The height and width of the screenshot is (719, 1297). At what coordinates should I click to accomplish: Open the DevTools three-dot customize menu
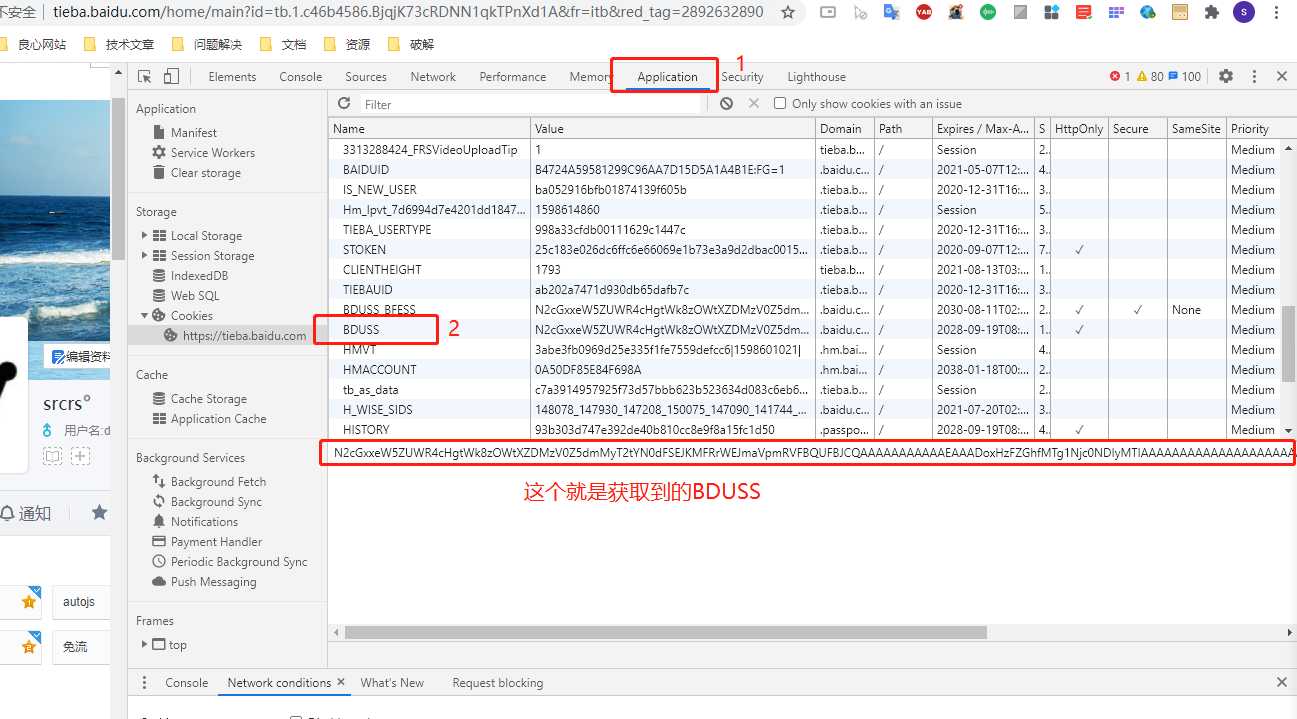[1254, 77]
